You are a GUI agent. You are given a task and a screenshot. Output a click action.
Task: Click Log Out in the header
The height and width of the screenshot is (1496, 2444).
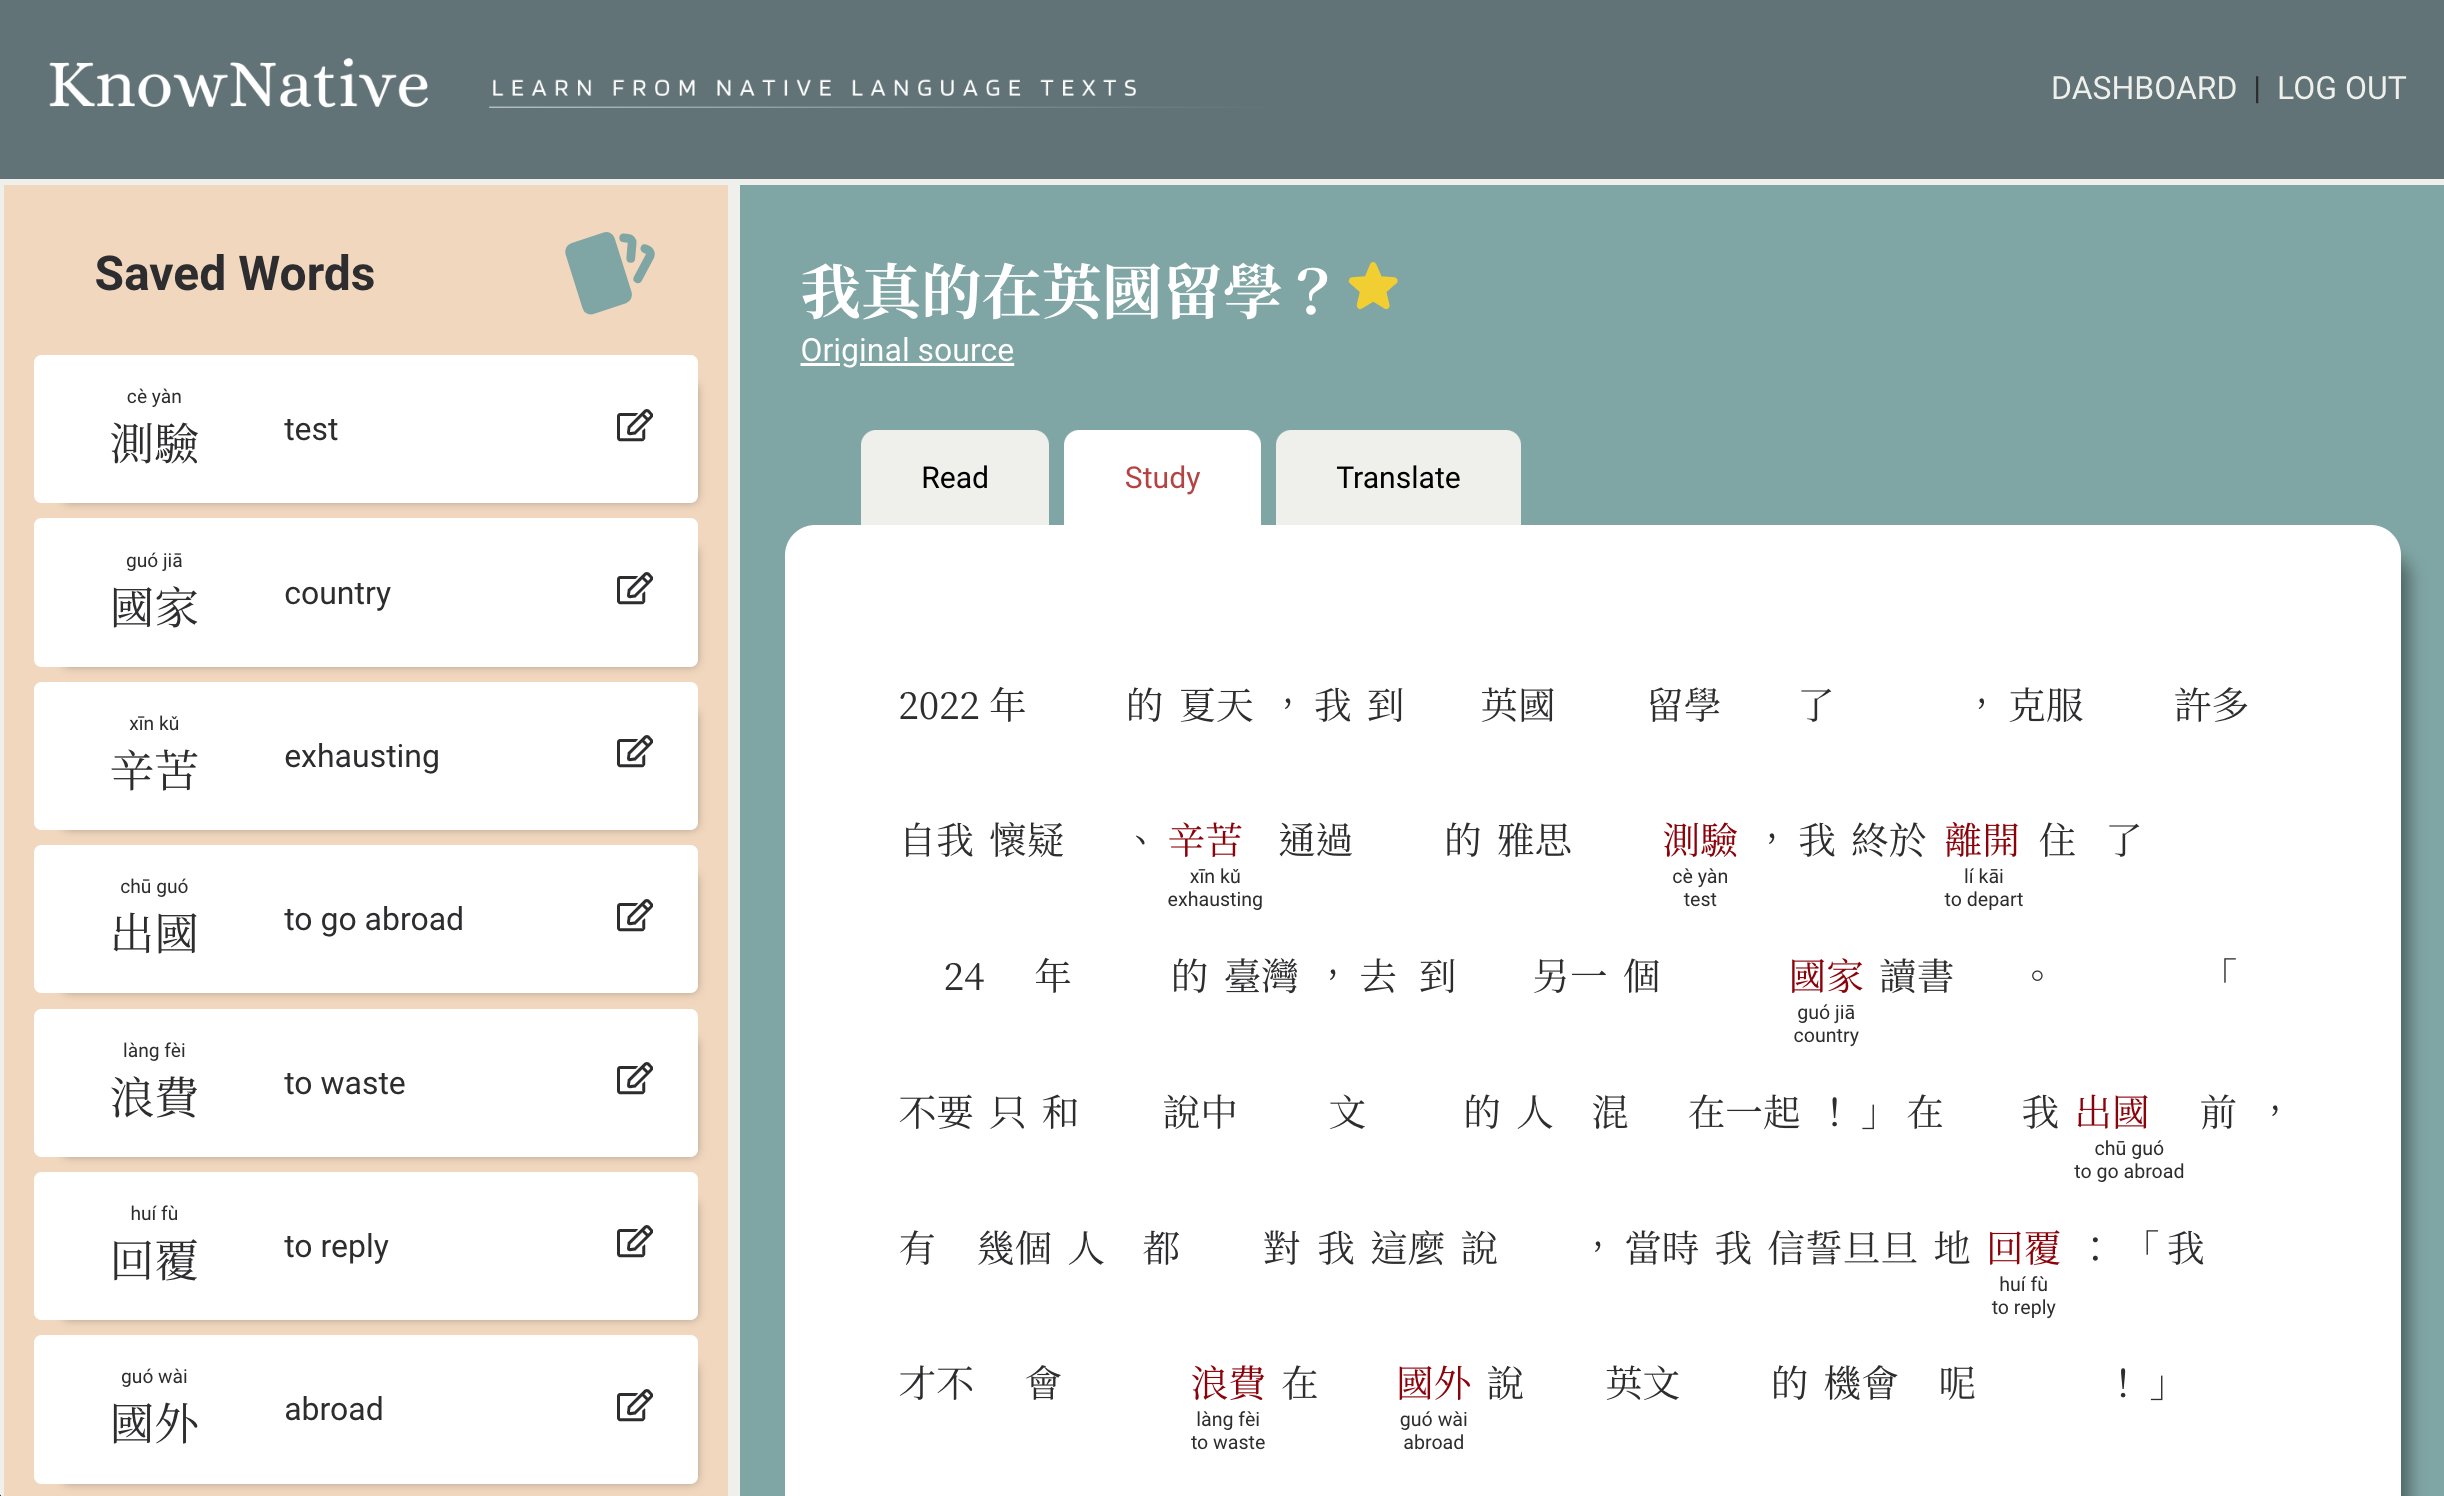click(2340, 88)
